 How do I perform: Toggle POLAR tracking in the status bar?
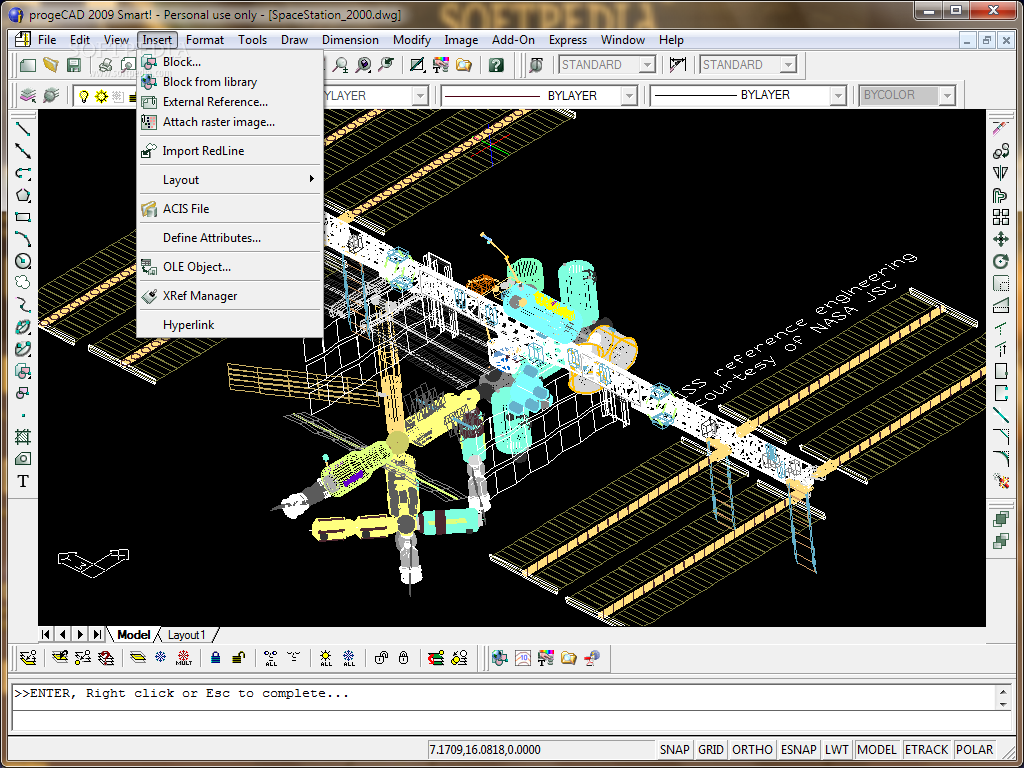pos(974,750)
